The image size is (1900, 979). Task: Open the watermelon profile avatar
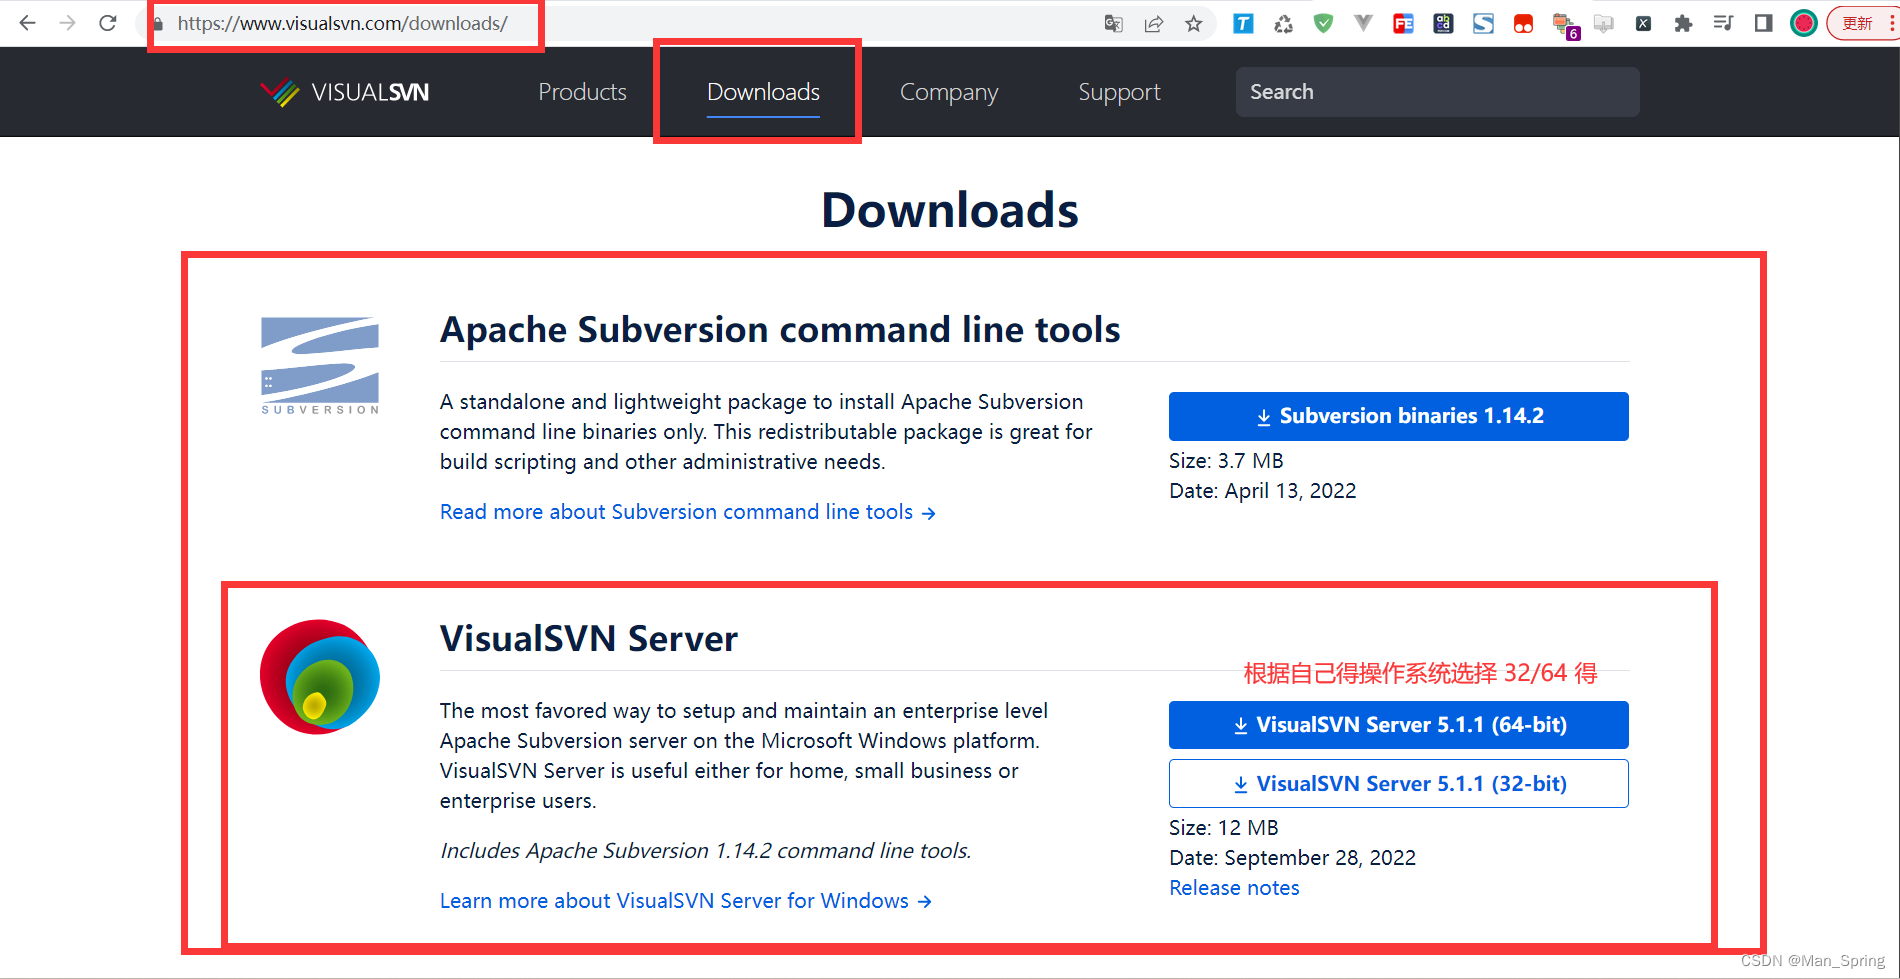[1803, 23]
